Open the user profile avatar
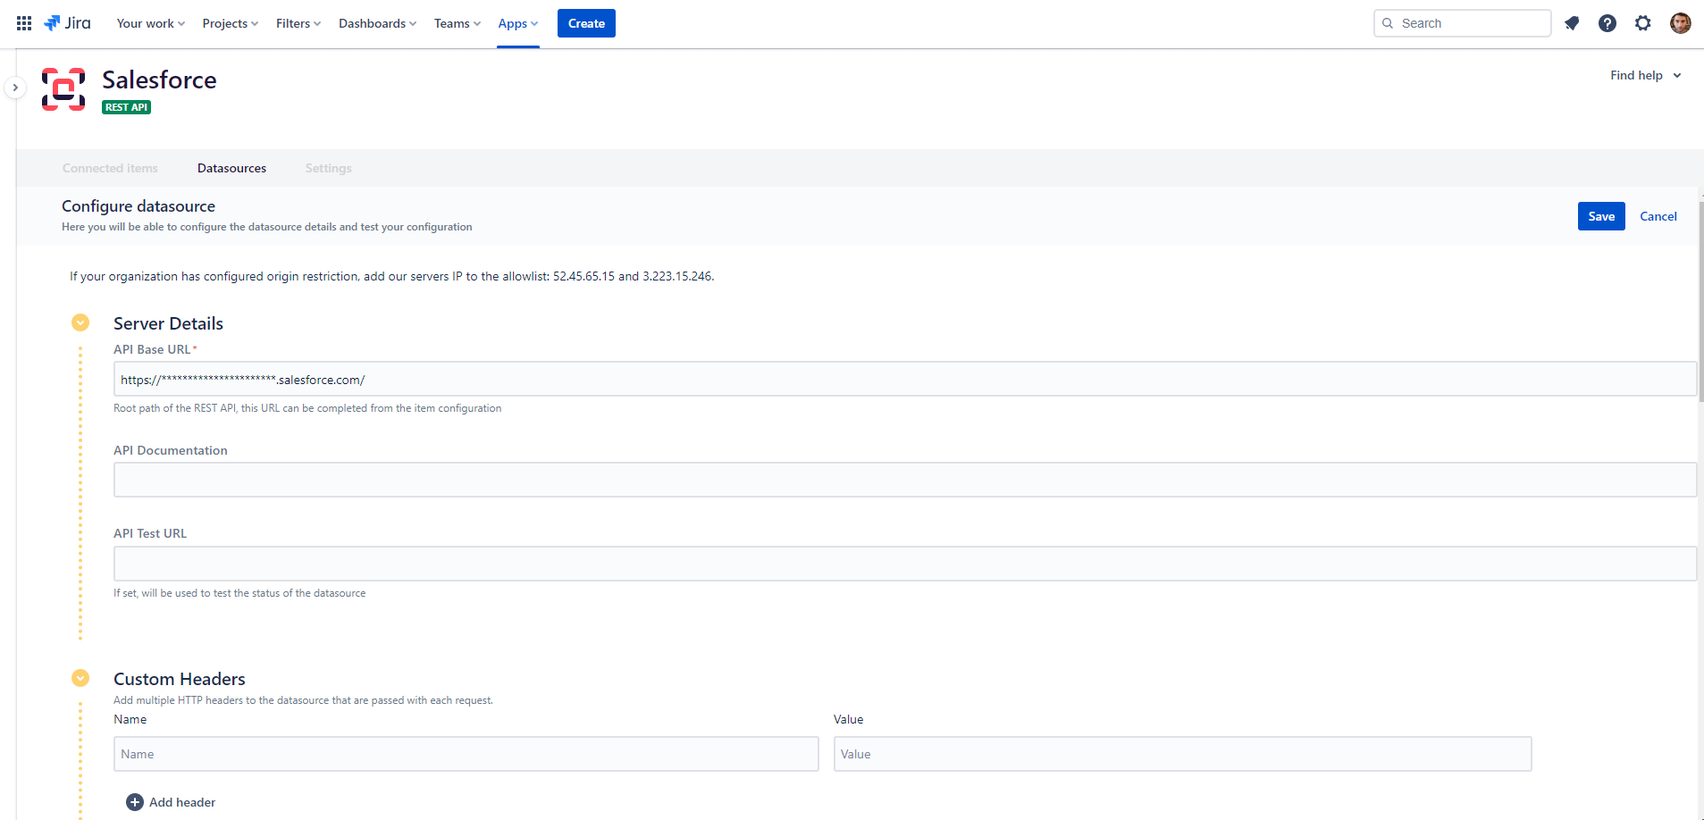The height and width of the screenshot is (820, 1704). [x=1680, y=23]
